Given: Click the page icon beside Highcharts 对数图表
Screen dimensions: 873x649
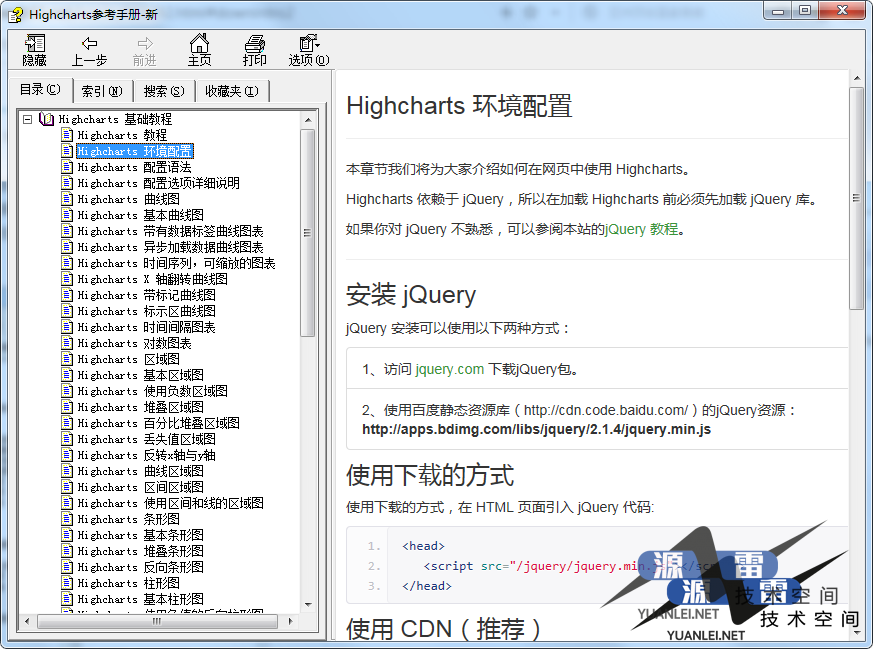Looking at the screenshot, I should tap(67, 343).
